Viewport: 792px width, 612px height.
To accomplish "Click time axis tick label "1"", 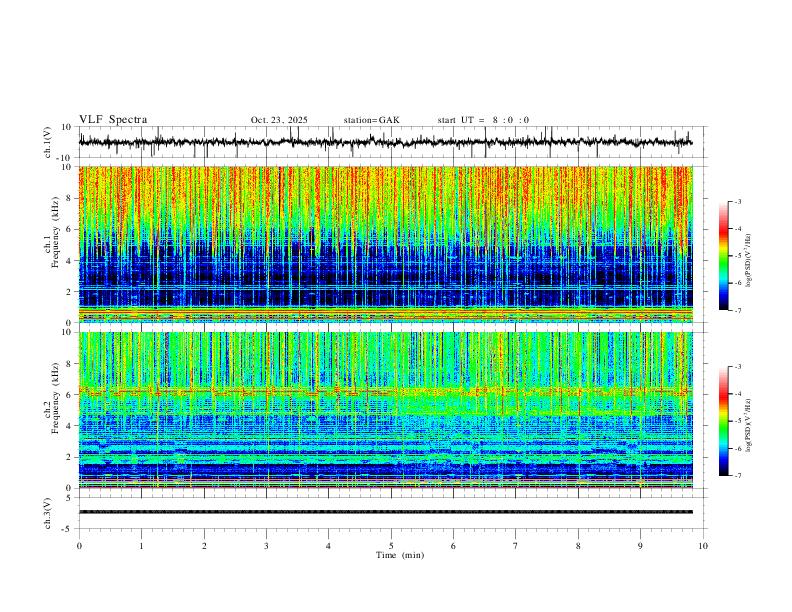I will pos(141,546).
